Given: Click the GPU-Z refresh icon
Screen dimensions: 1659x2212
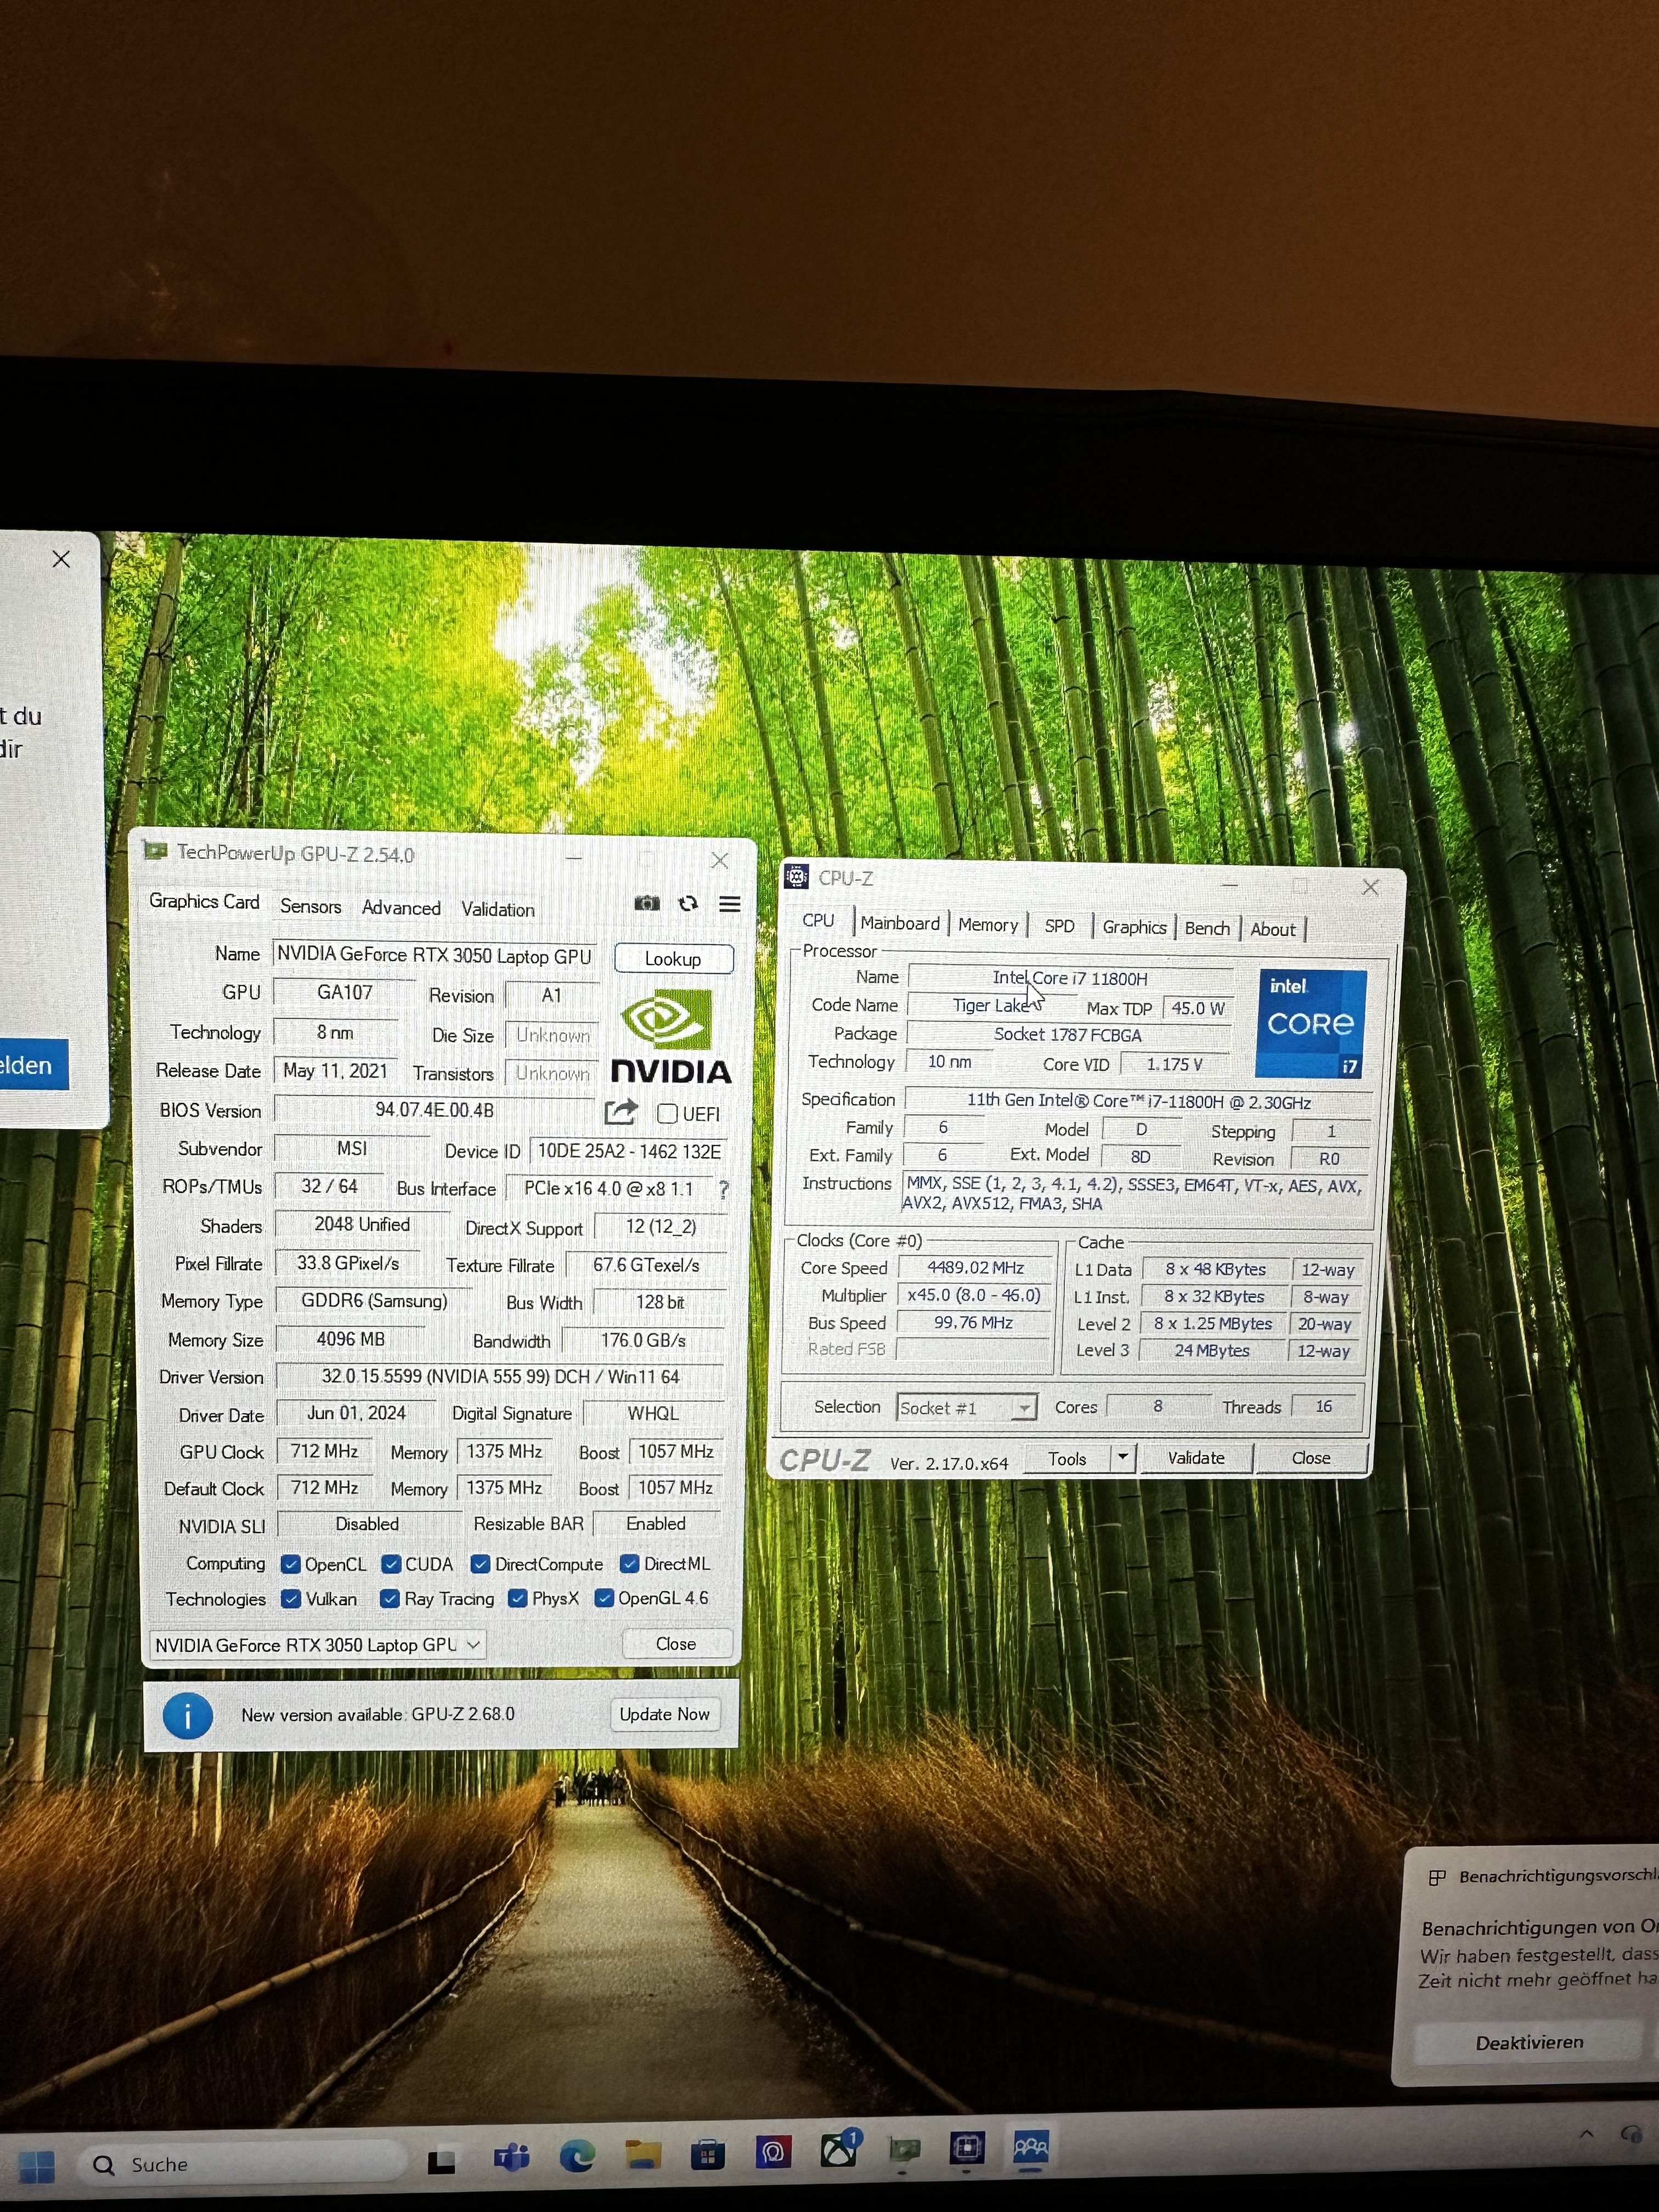Looking at the screenshot, I should coord(688,903).
